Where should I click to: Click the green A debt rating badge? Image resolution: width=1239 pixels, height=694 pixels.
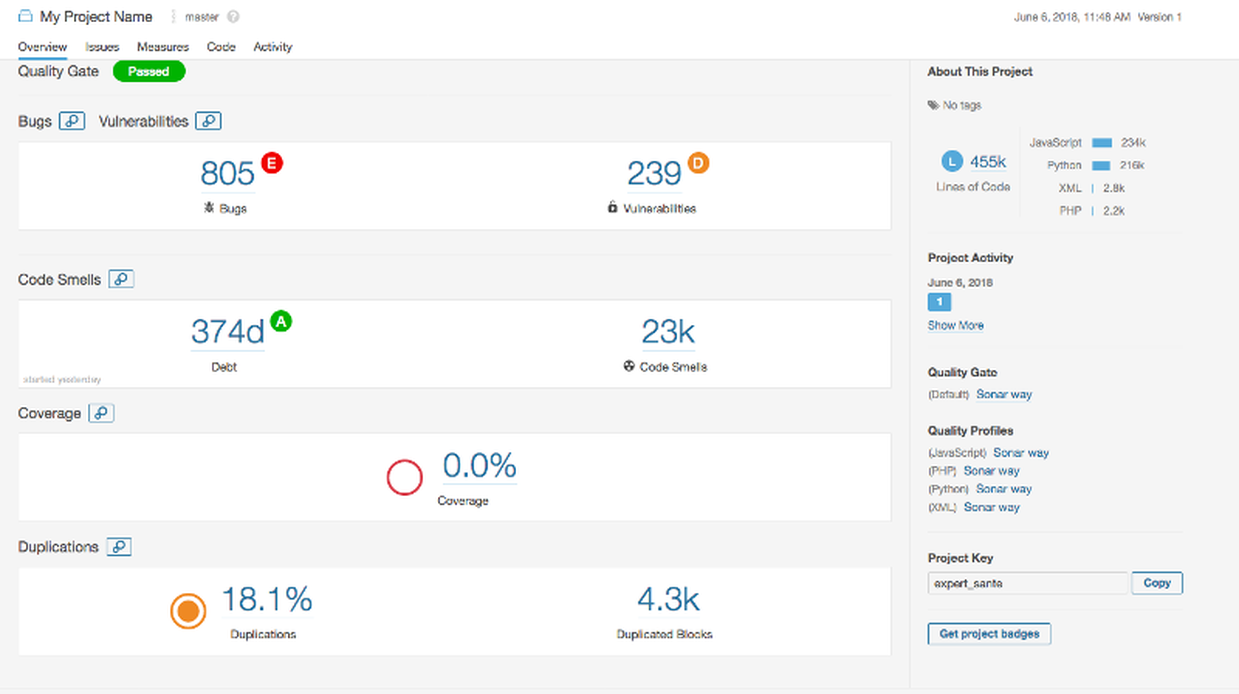pyautogui.click(x=281, y=321)
